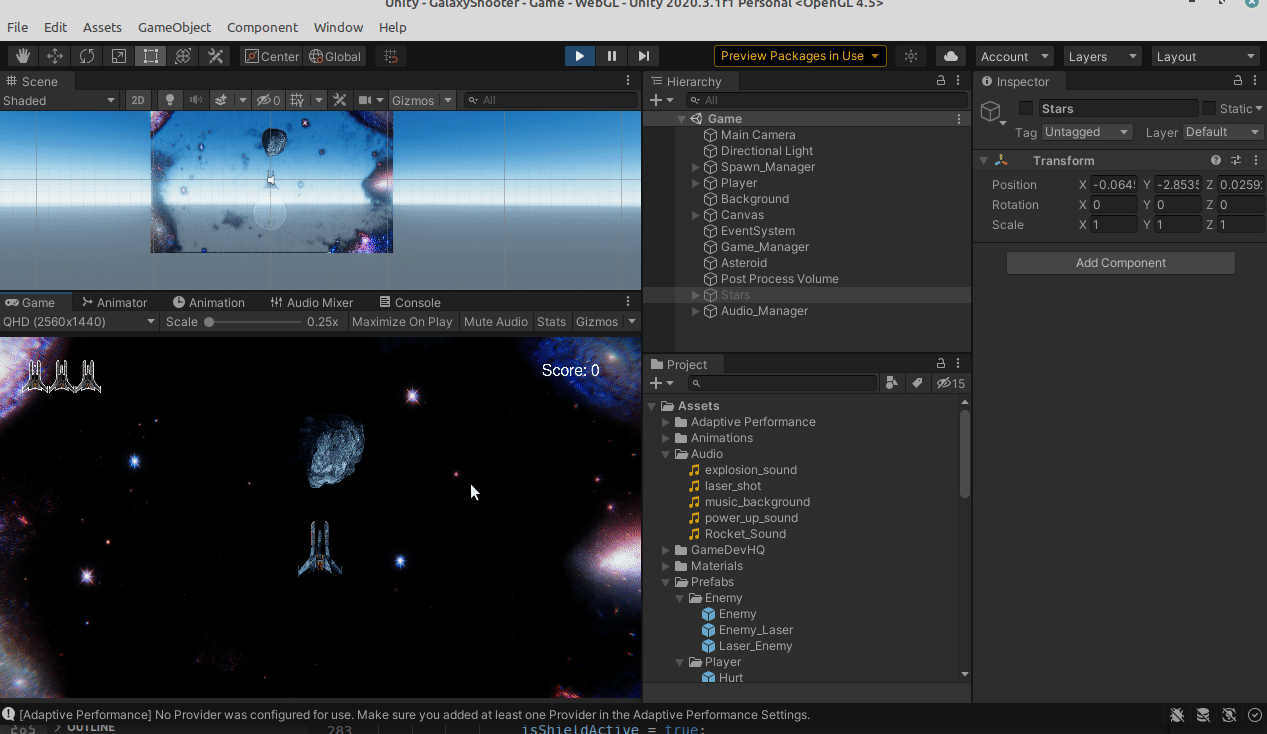
Task: Switch to the Audio Mixer tab
Action: point(311,302)
